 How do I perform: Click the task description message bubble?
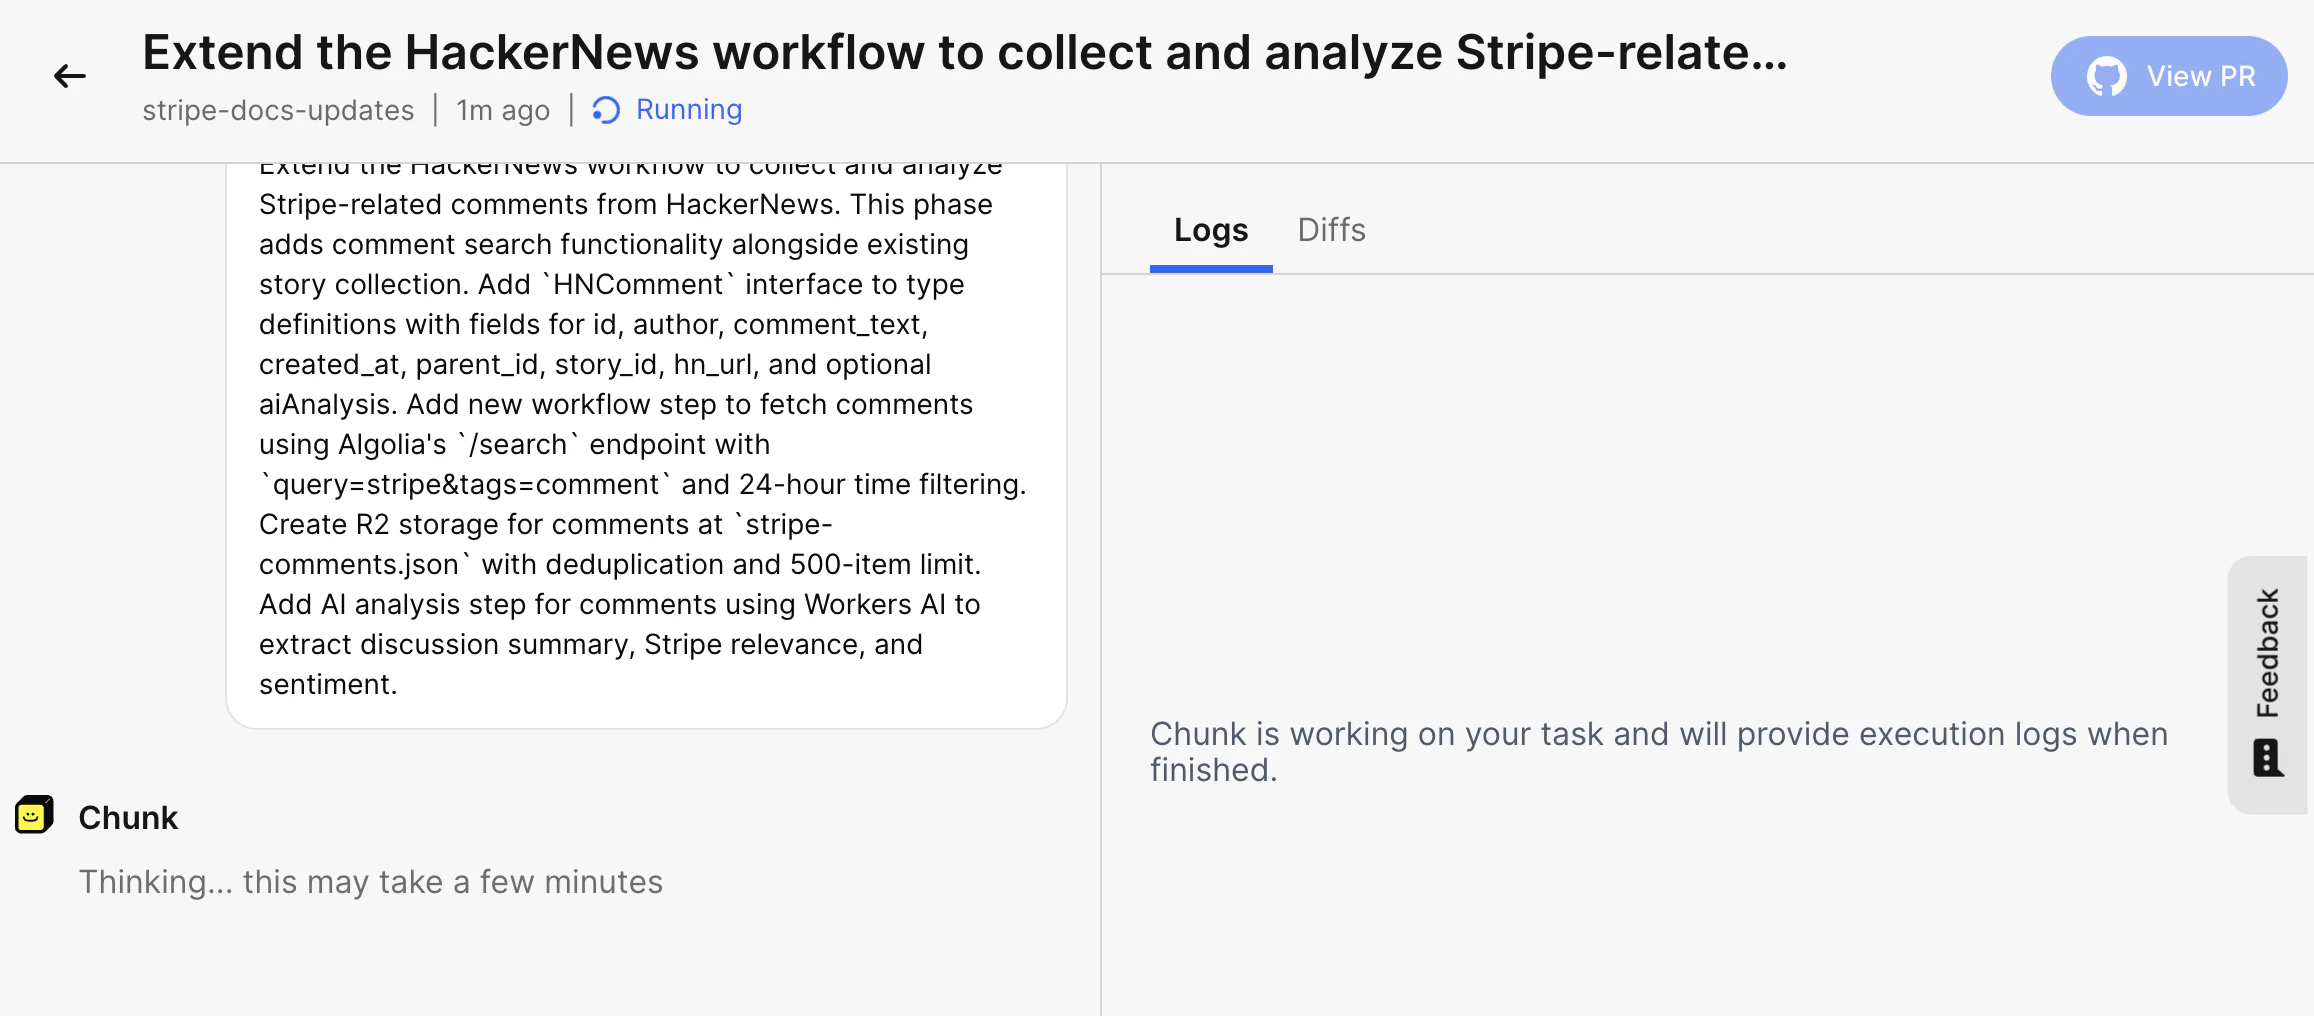tap(646, 444)
